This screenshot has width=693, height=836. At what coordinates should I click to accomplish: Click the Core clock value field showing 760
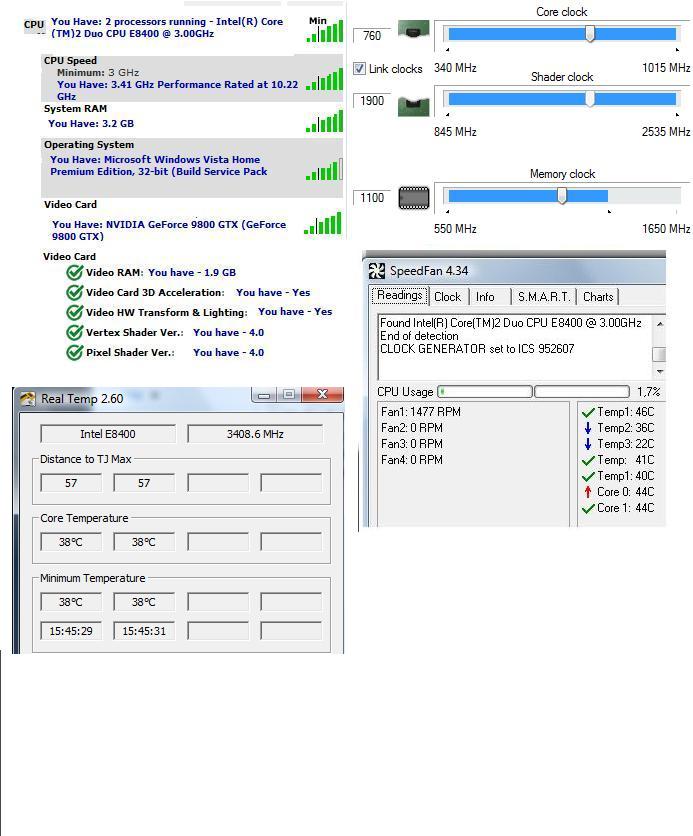pos(372,36)
